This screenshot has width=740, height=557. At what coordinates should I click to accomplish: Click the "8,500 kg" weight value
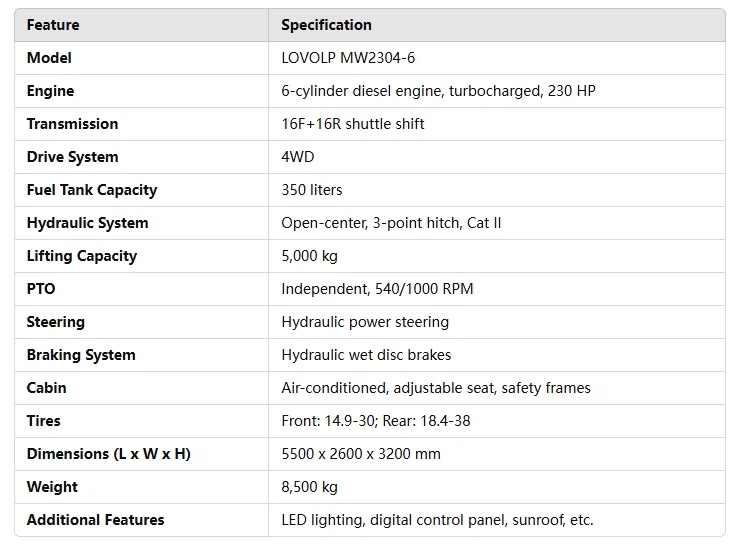coord(310,487)
